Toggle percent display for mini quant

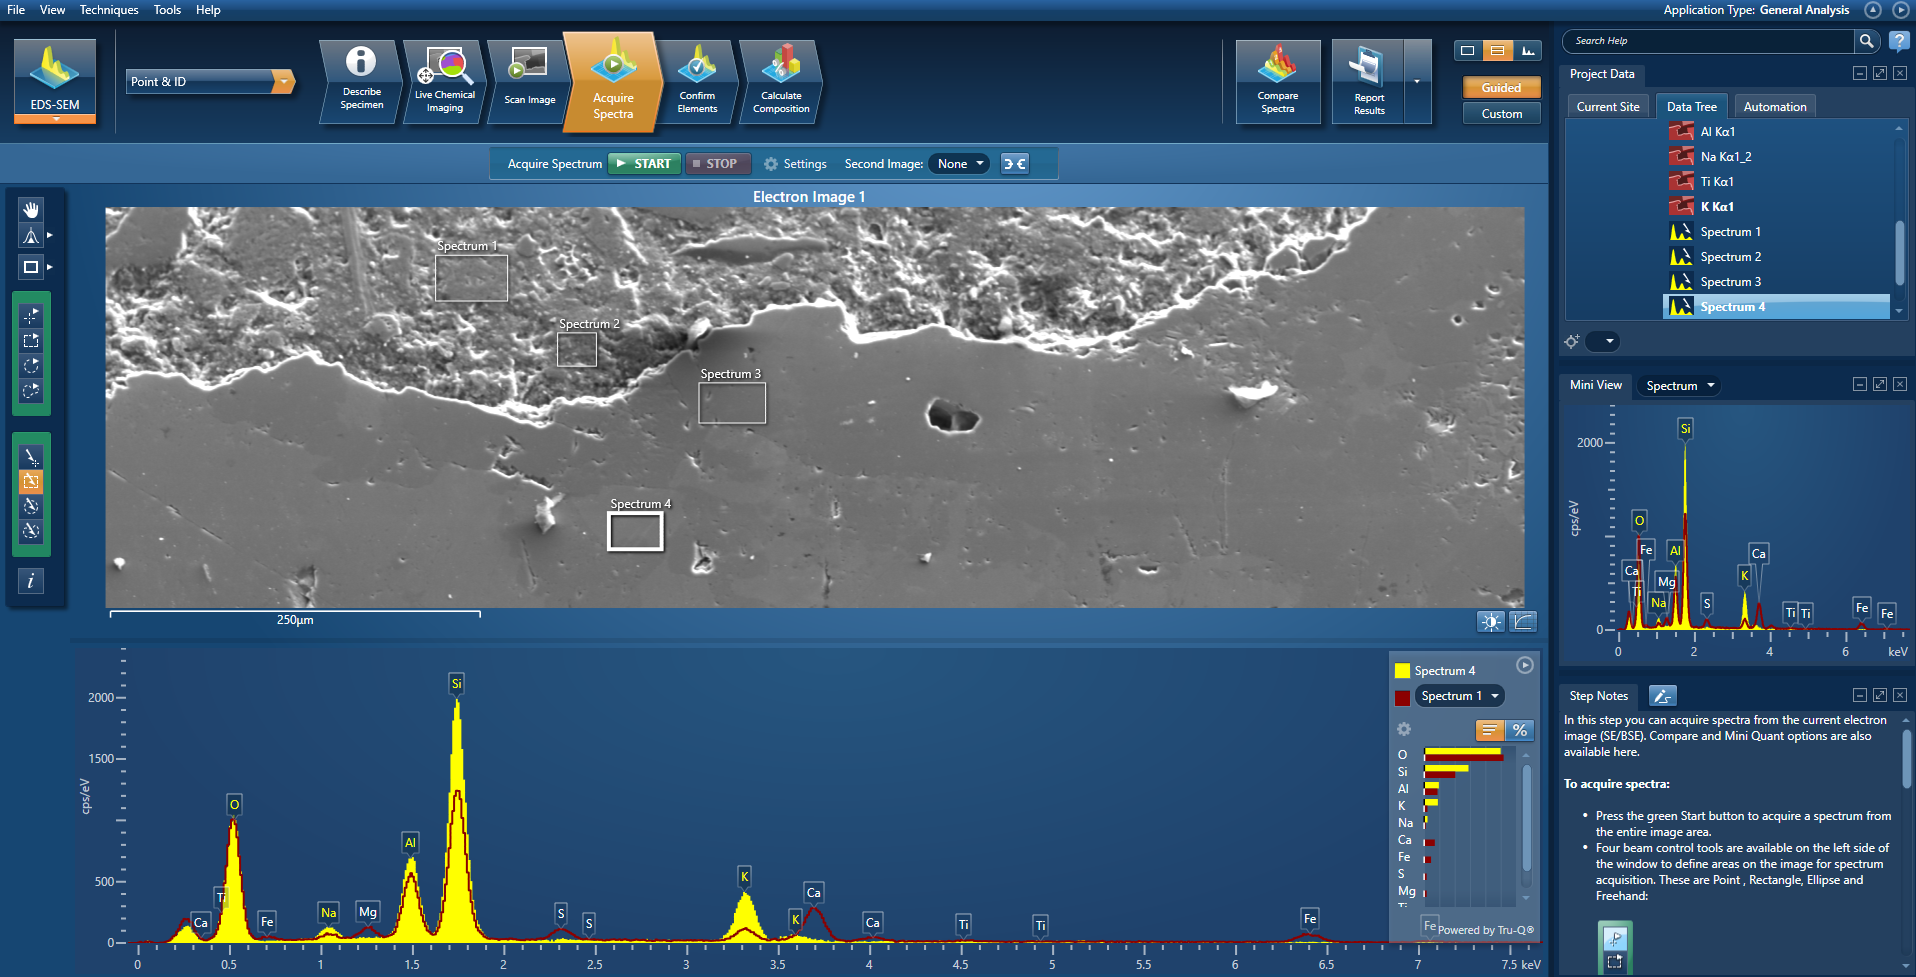(1520, 730)
